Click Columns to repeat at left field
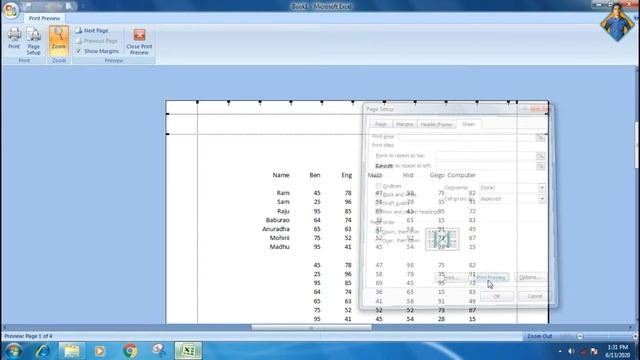Screen dimensions: 640x360 tap(485, 166)
